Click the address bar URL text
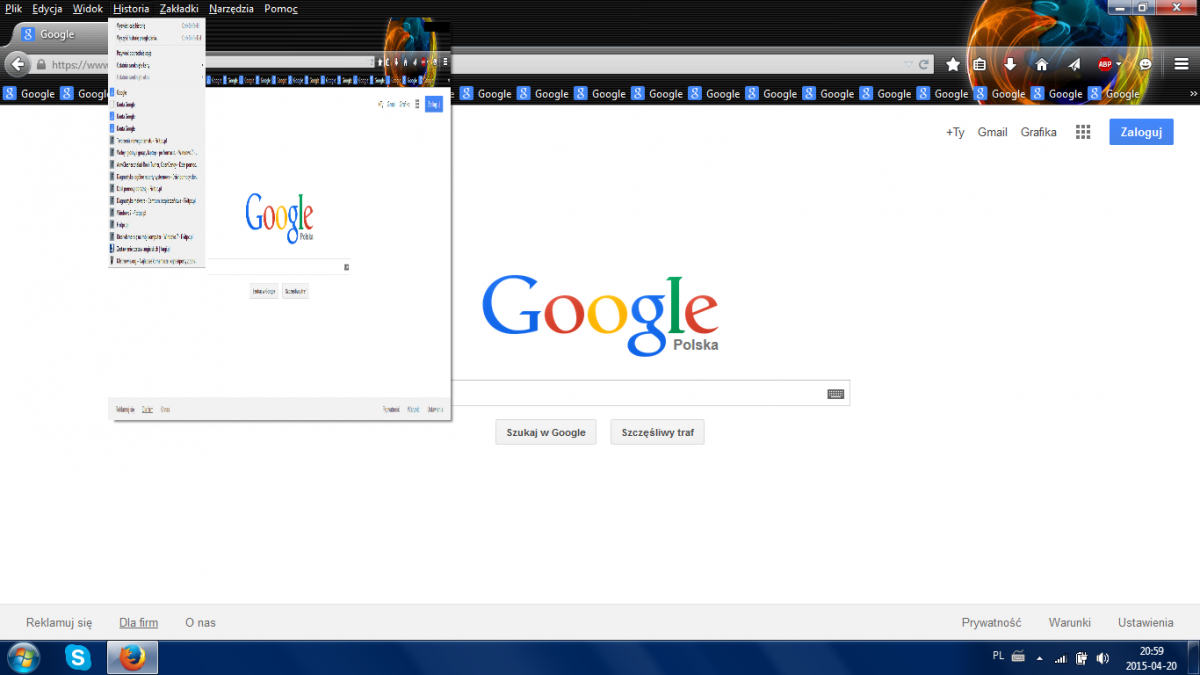The height and width of the screenshot is (675, 1200). click(x=79, y=64)
